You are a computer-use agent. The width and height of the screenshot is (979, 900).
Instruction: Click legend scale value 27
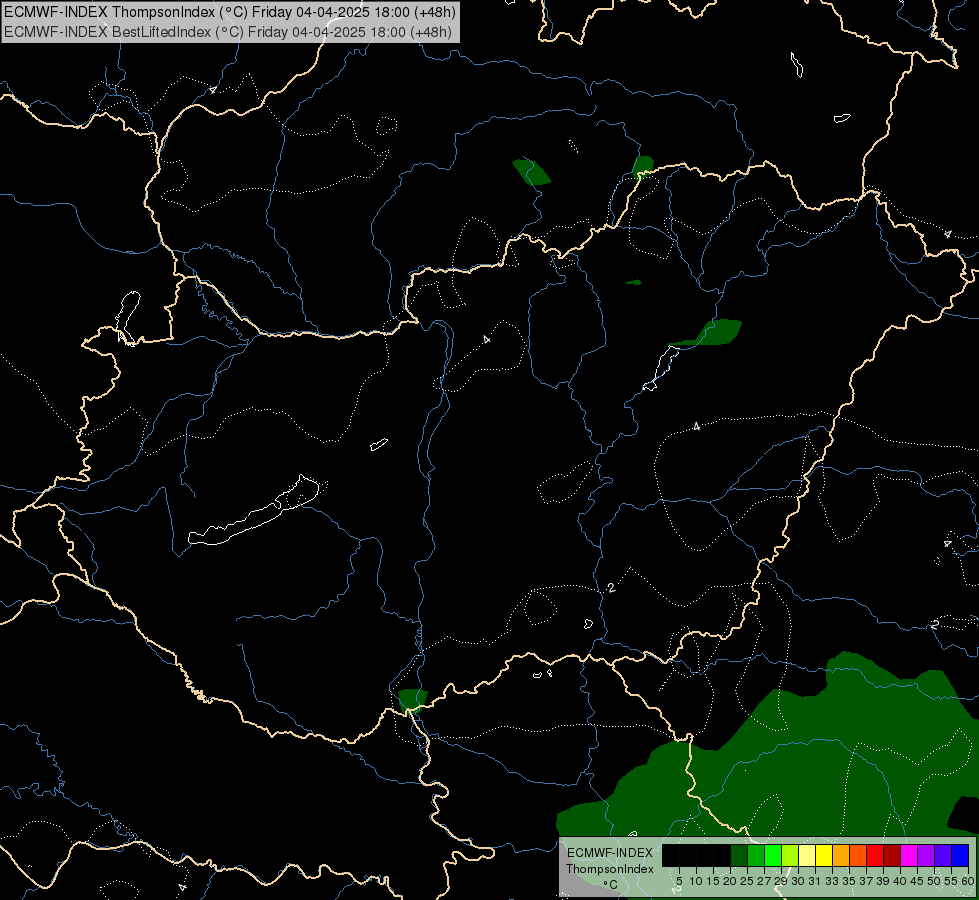pyautogui.click(x=764, y=881)
